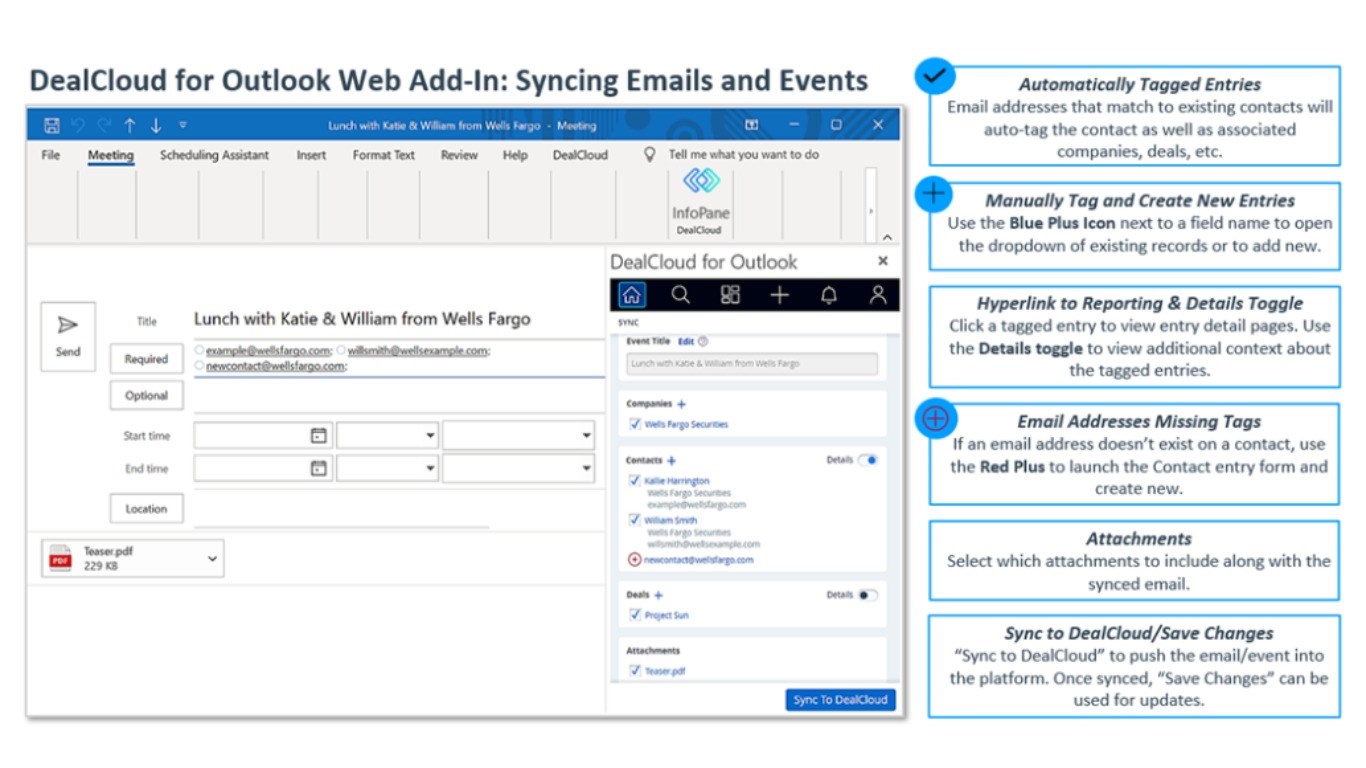The width and height of the screenshot is (1366, 768).
Task: Open the Help tab
Action: (515, 155)
